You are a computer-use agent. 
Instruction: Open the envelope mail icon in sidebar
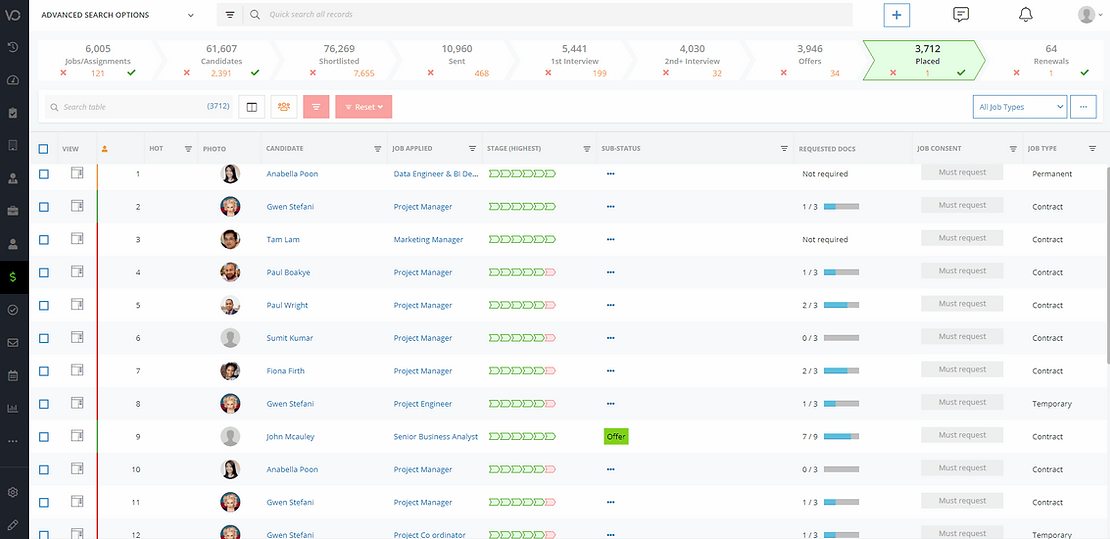tap(13, 343)
